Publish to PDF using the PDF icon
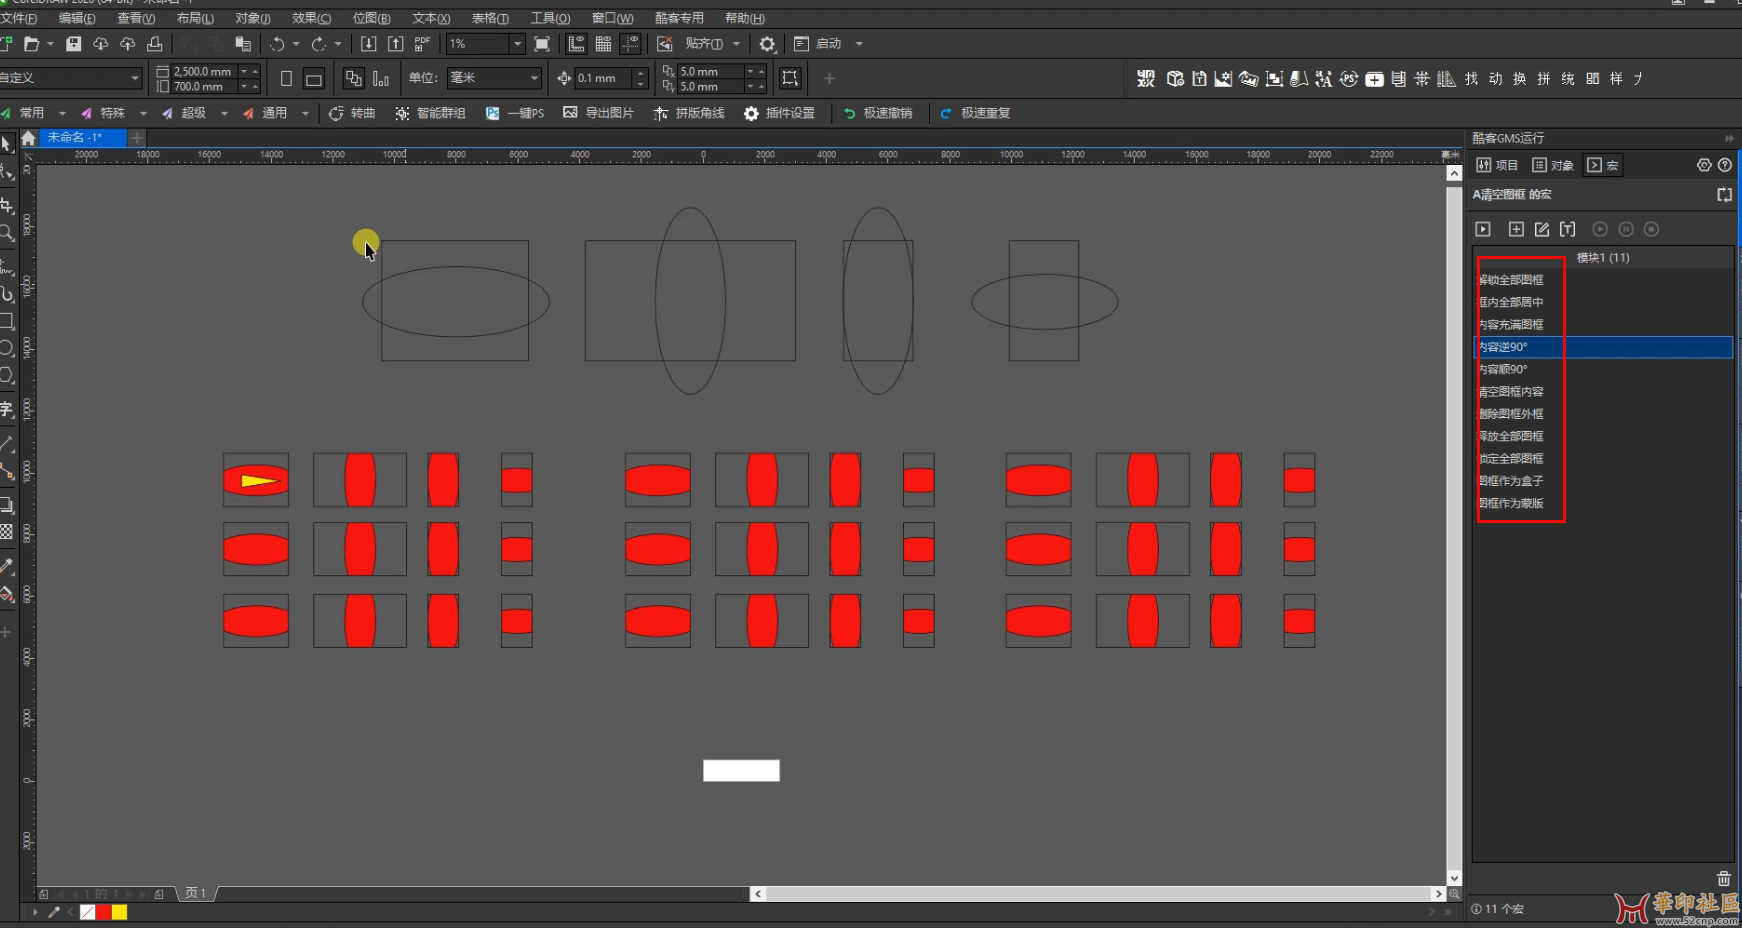 (x=422, y=44)
